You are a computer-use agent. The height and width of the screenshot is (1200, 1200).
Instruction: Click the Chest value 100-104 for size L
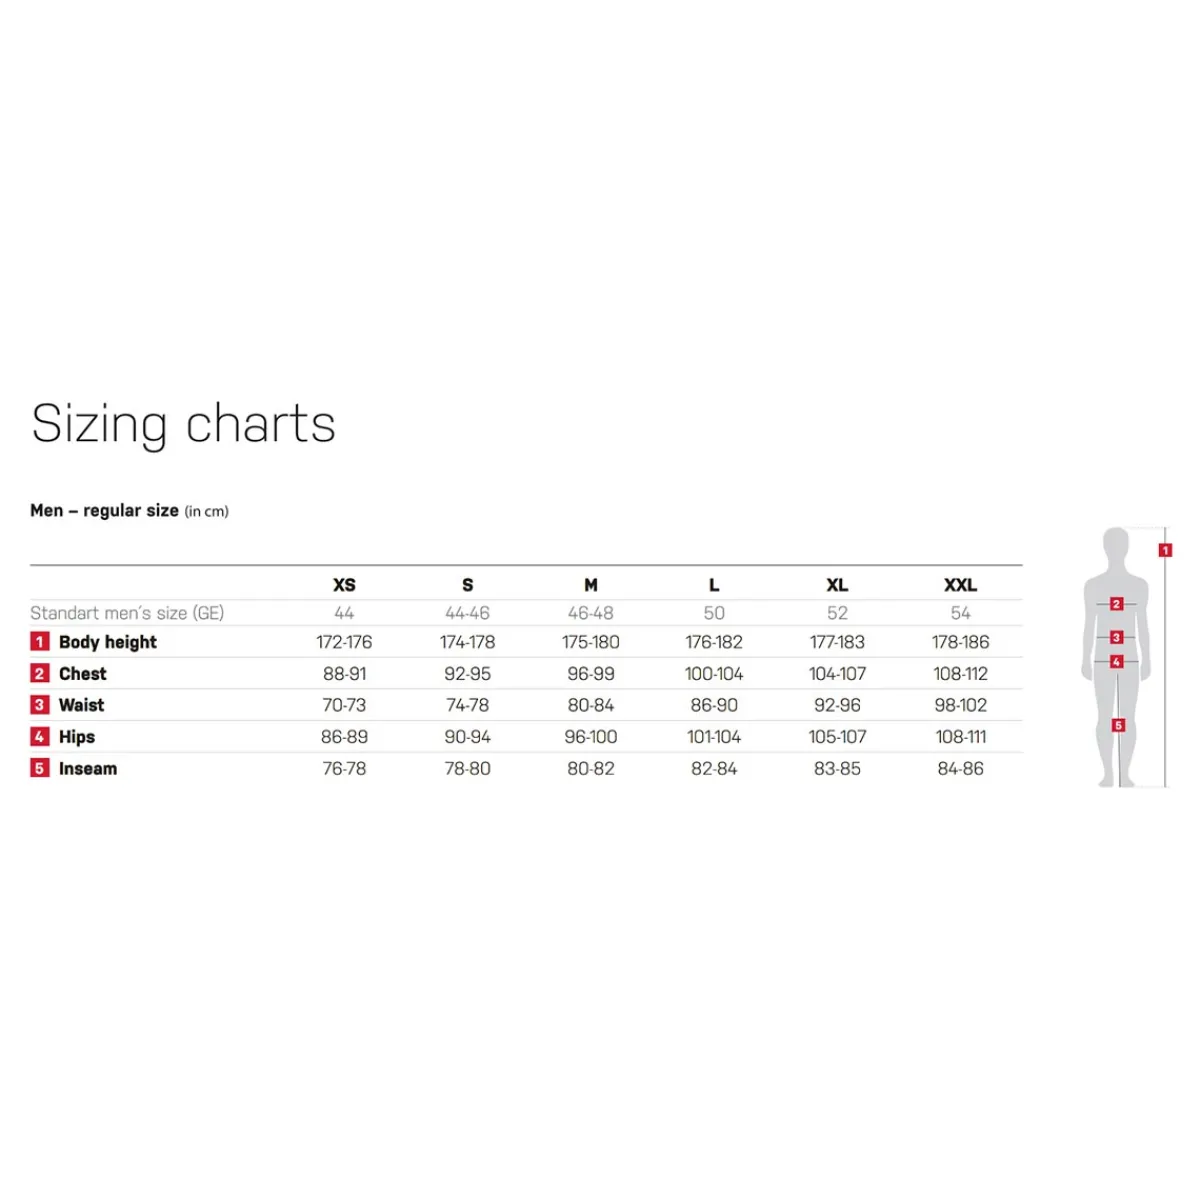click(714, 674)
